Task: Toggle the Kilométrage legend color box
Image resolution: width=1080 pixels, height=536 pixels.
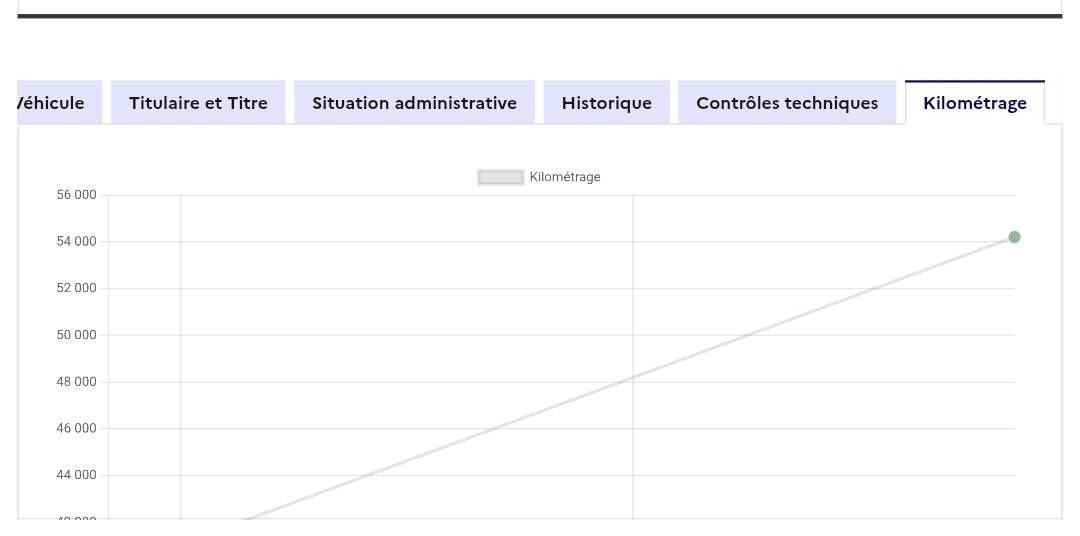Action: 501,177
